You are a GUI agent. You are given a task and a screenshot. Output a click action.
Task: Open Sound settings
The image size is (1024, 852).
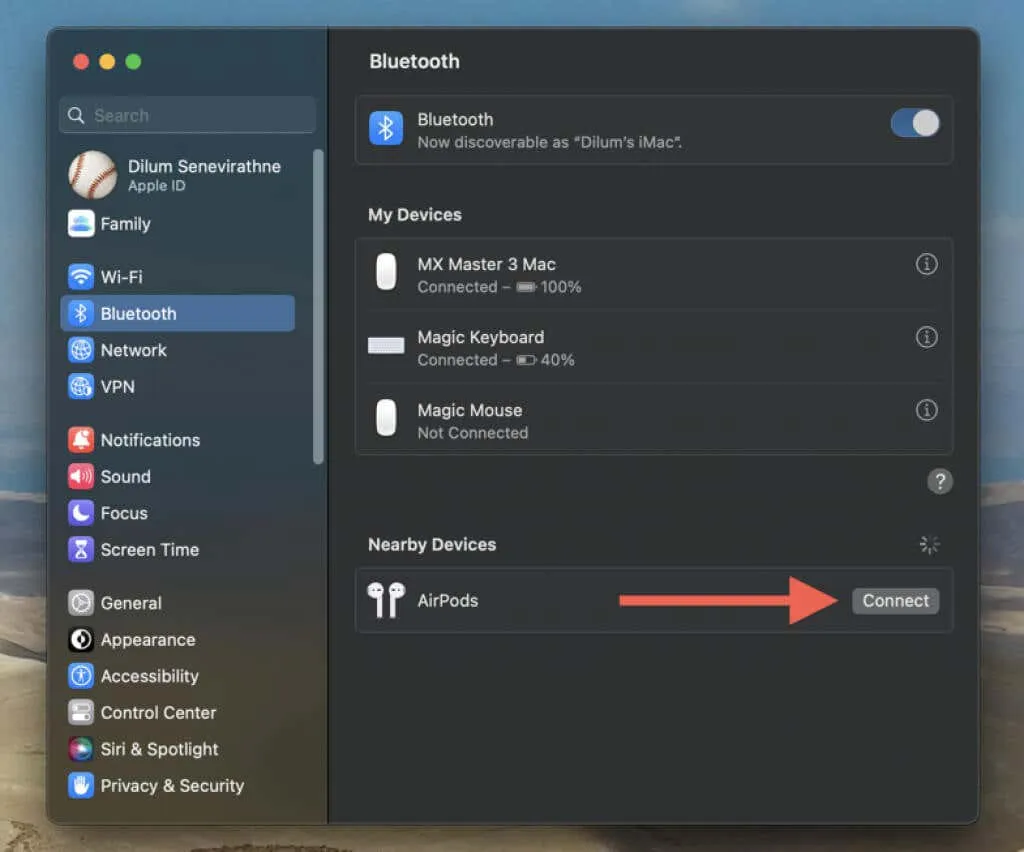pos(125,477)
